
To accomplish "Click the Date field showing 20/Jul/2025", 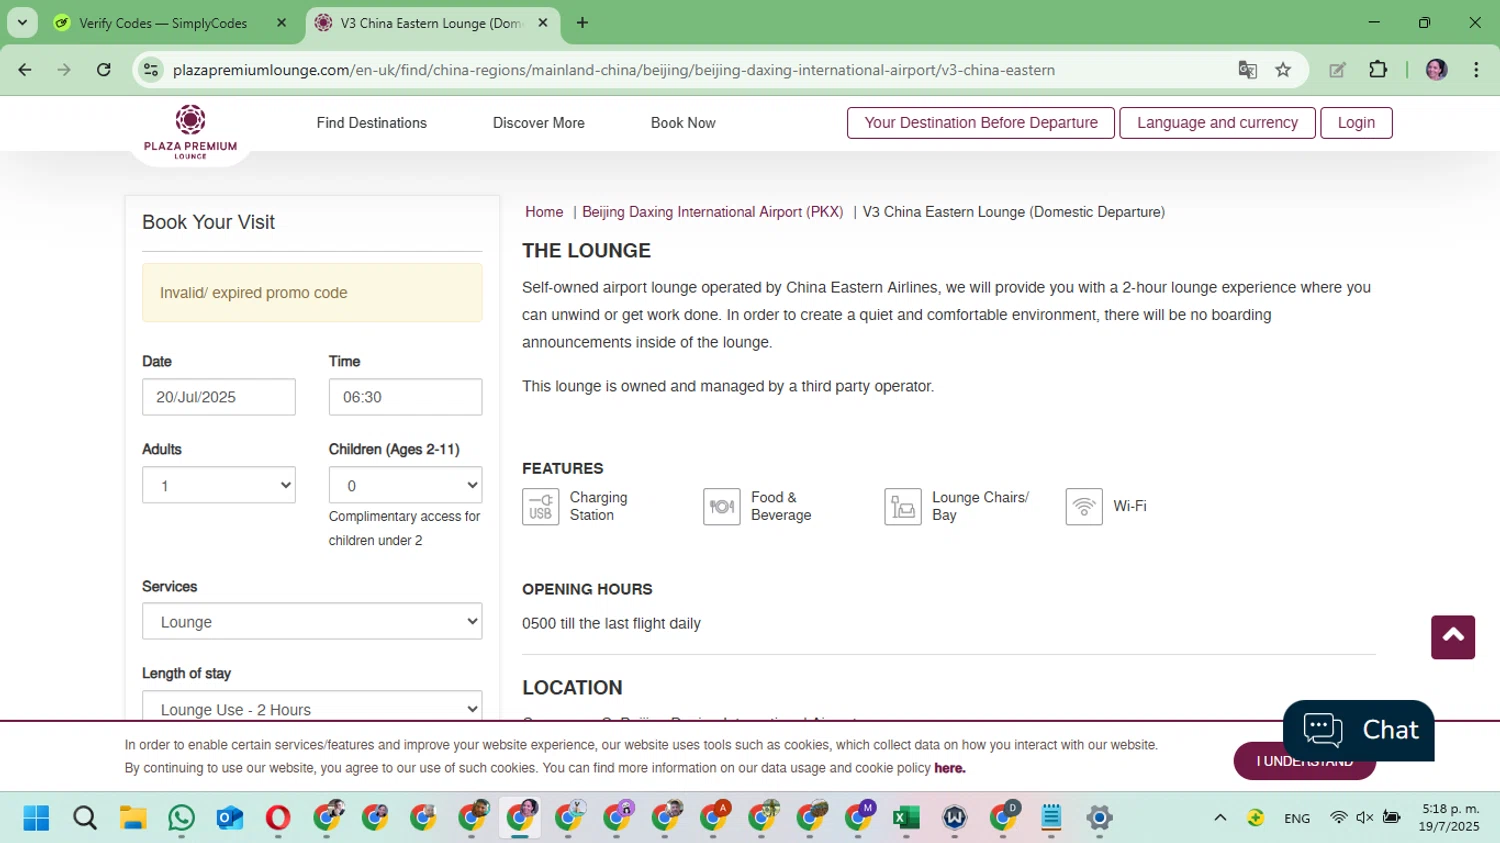I will coord(218,397).
